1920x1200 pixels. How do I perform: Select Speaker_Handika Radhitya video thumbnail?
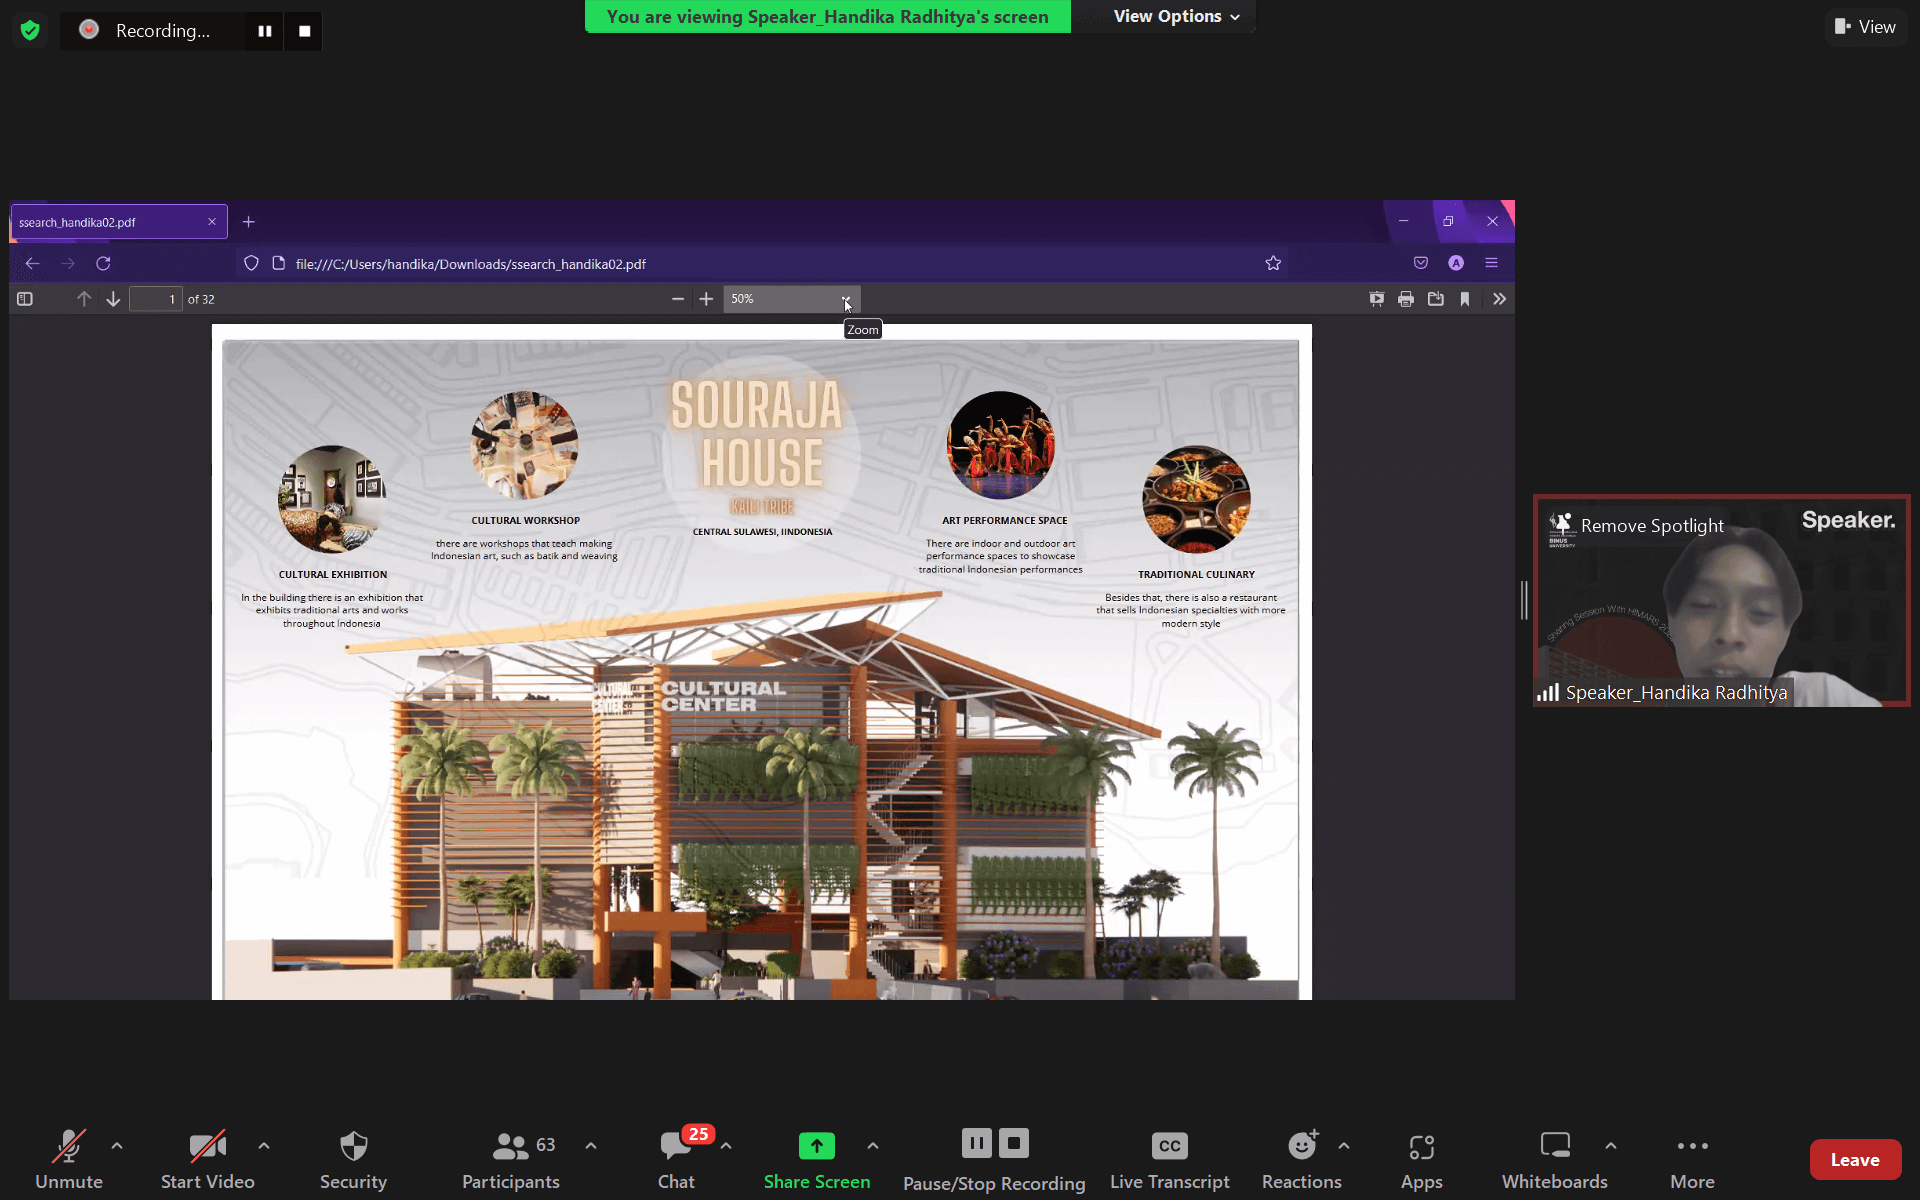(x=1722, y=601)
